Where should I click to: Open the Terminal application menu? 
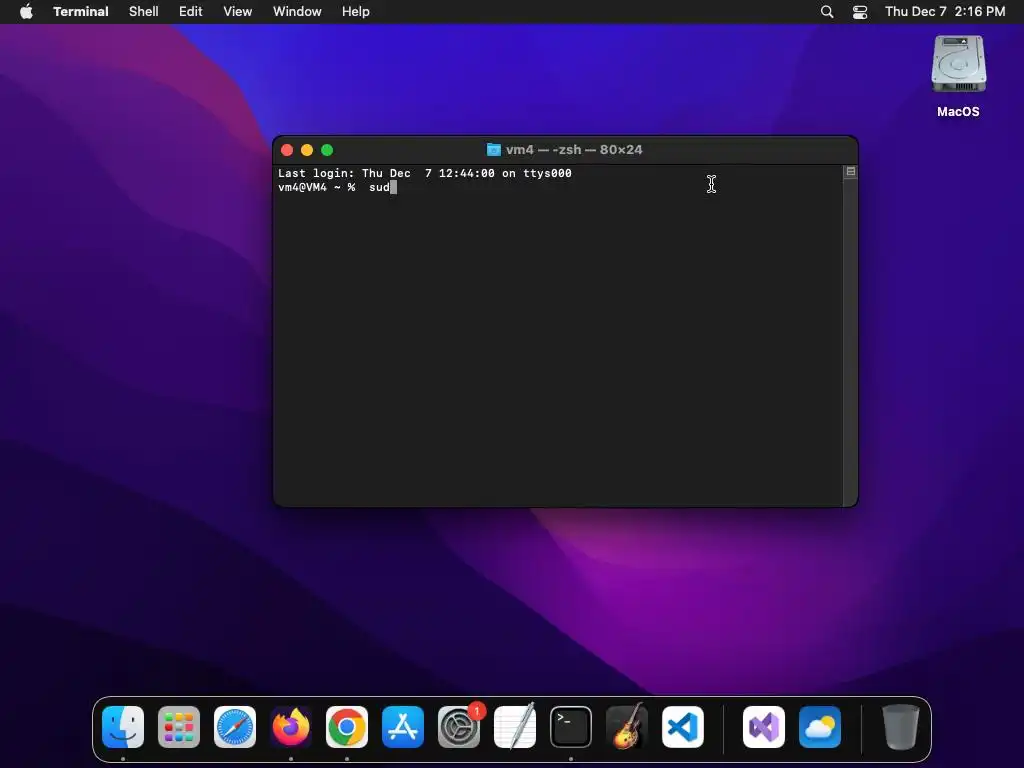pos(81,12)
